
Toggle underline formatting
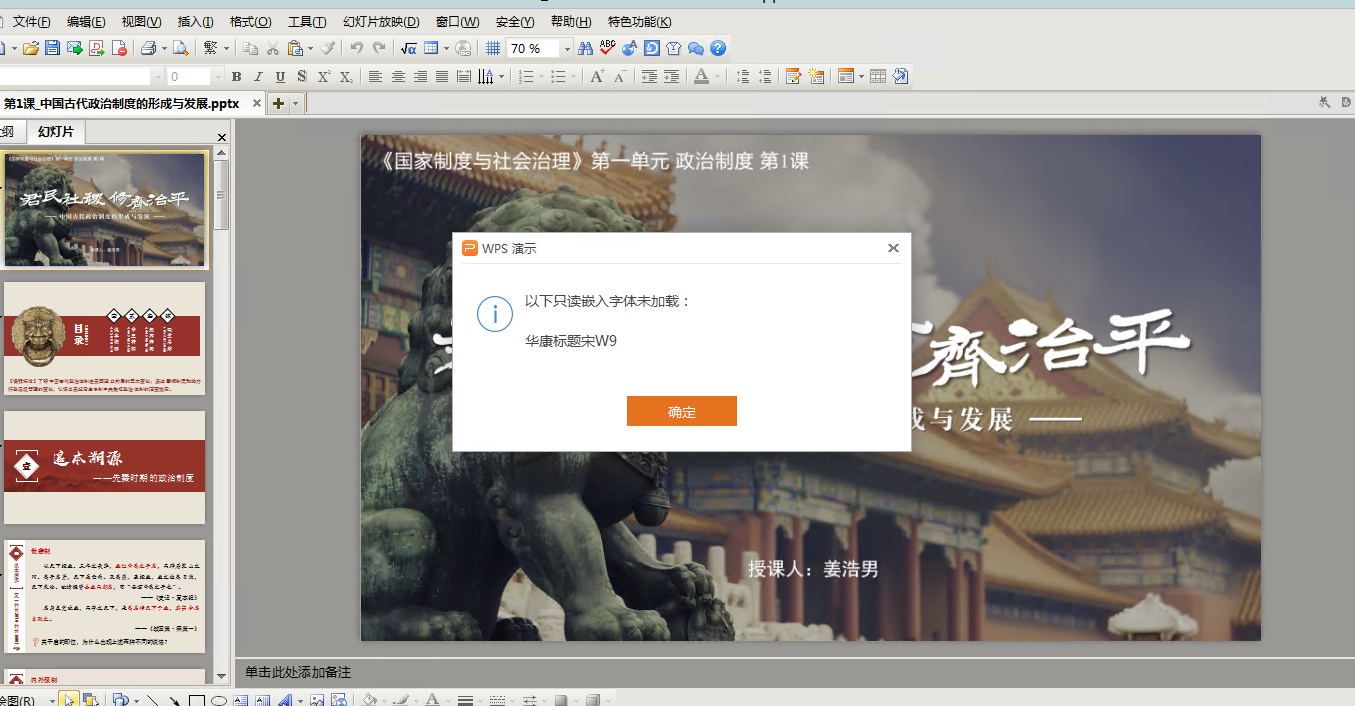point(280,77)
